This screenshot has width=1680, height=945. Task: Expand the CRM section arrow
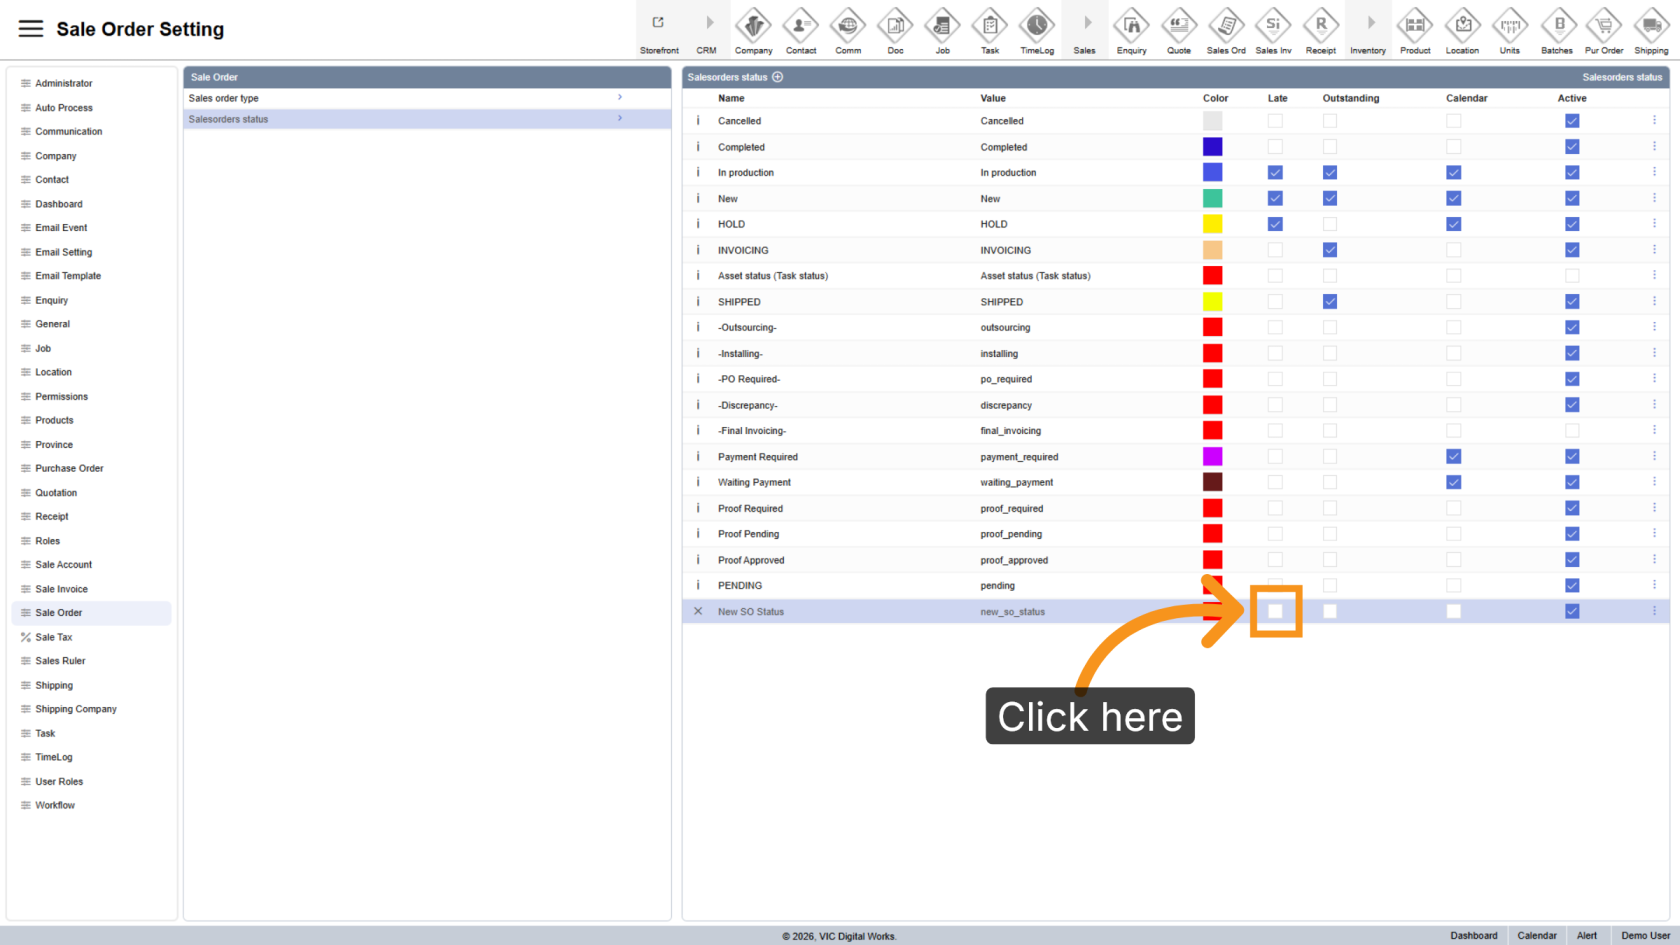[709, 23]
